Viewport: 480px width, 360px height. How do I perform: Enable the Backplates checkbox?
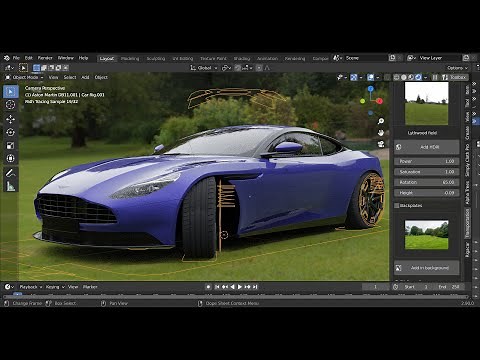(x=397, y=206)
